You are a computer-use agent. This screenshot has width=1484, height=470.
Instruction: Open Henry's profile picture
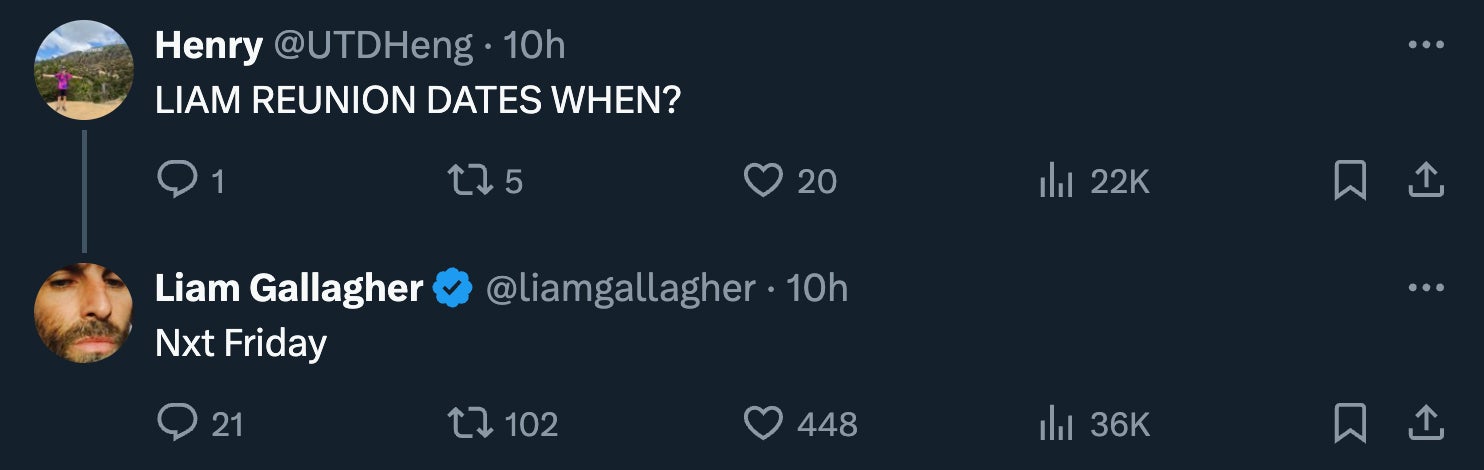(84, 70)
